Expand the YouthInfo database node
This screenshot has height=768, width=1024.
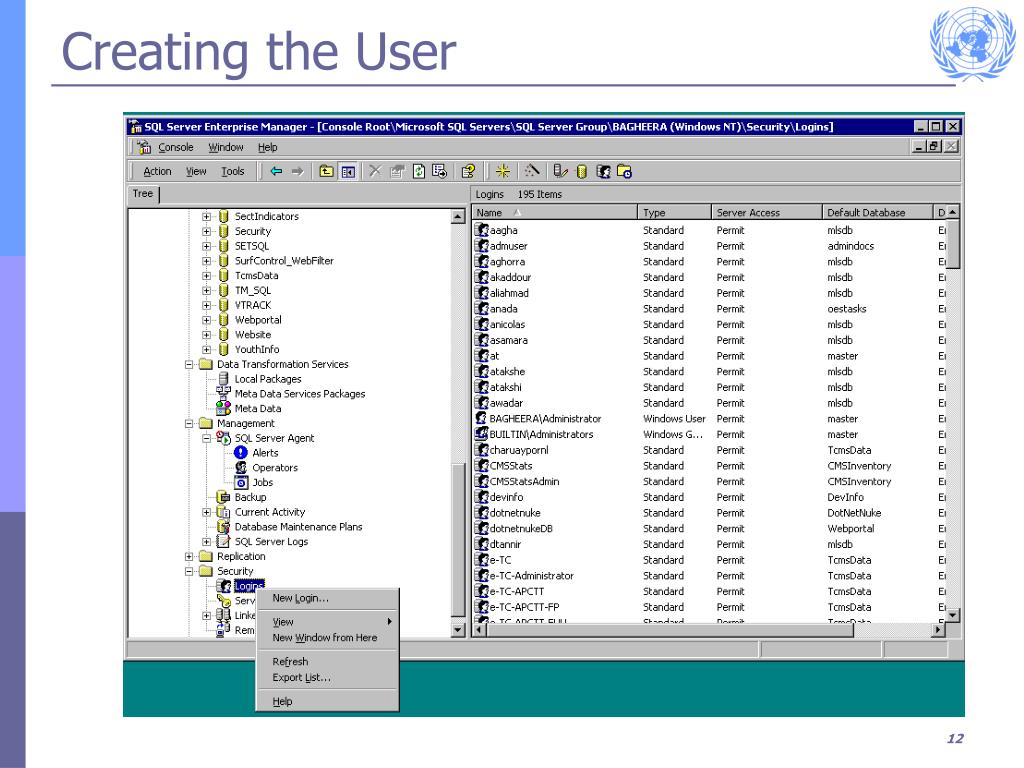click(206, 349)
